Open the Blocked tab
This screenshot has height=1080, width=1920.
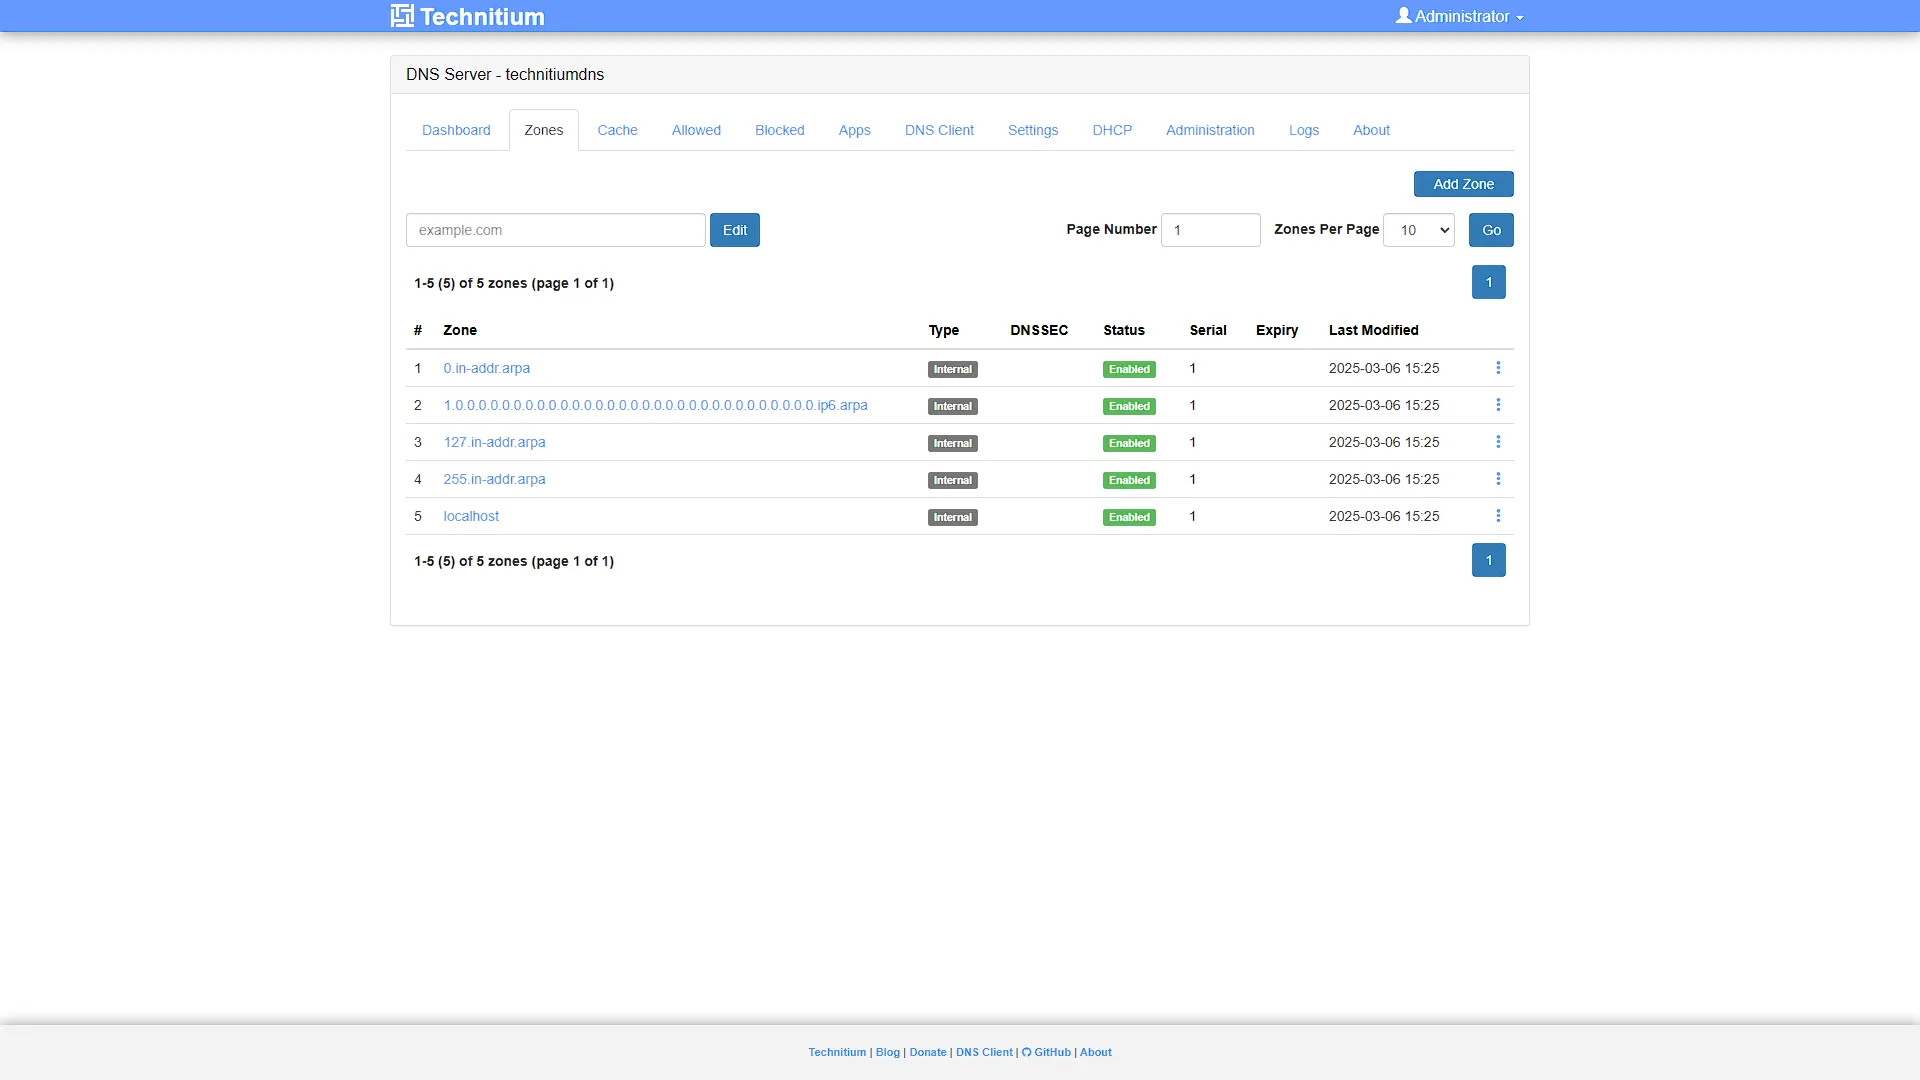780,130
